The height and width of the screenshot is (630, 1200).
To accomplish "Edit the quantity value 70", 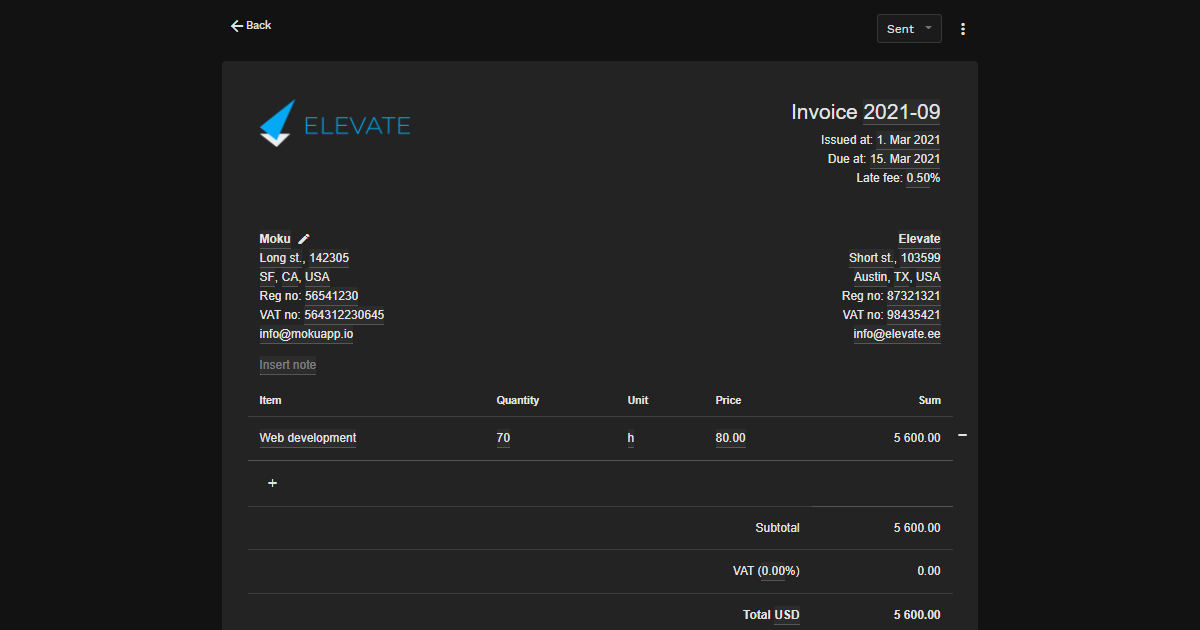I will tap(503, 438).
